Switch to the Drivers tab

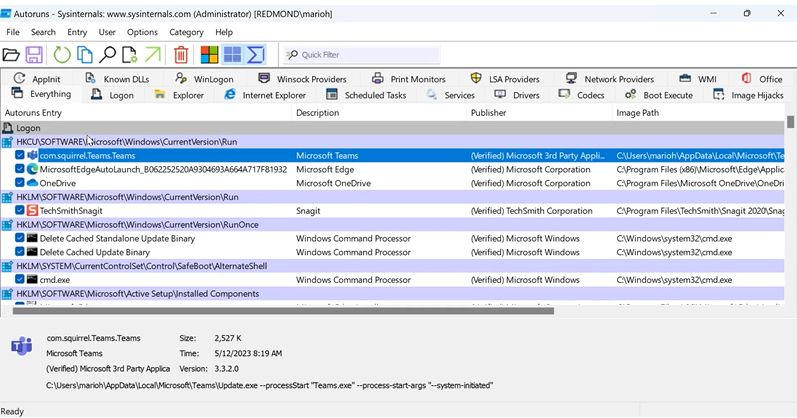pos(517,95)
